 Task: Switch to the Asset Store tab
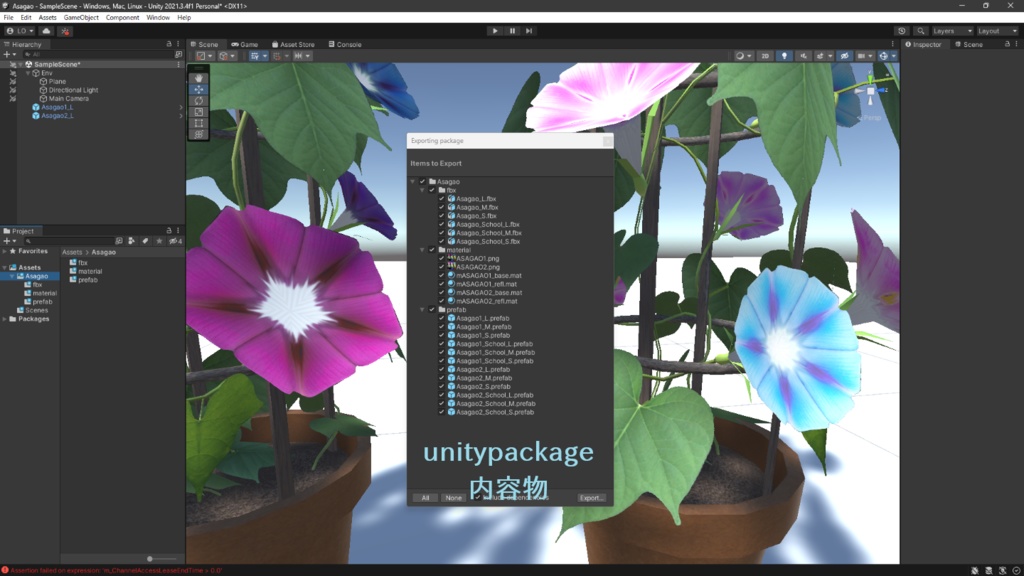click(x=293, y=44)
